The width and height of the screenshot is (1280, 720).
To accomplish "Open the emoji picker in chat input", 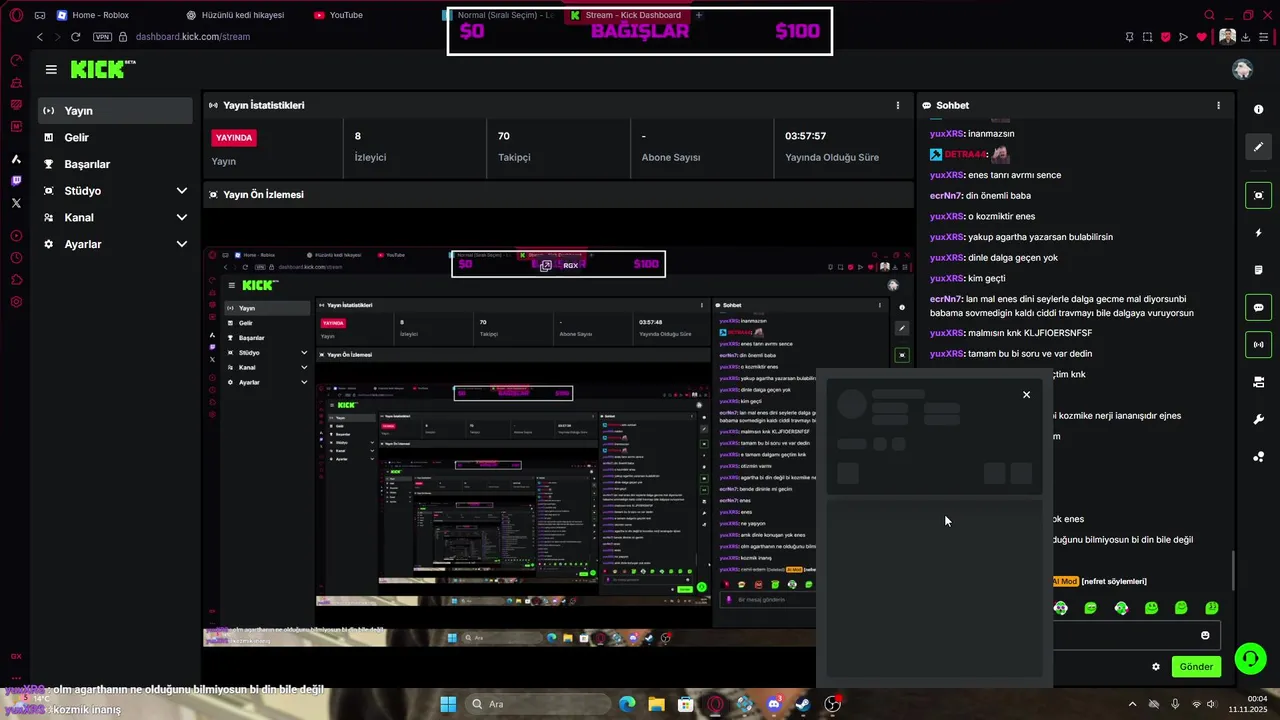I will tap(1205, 635).
